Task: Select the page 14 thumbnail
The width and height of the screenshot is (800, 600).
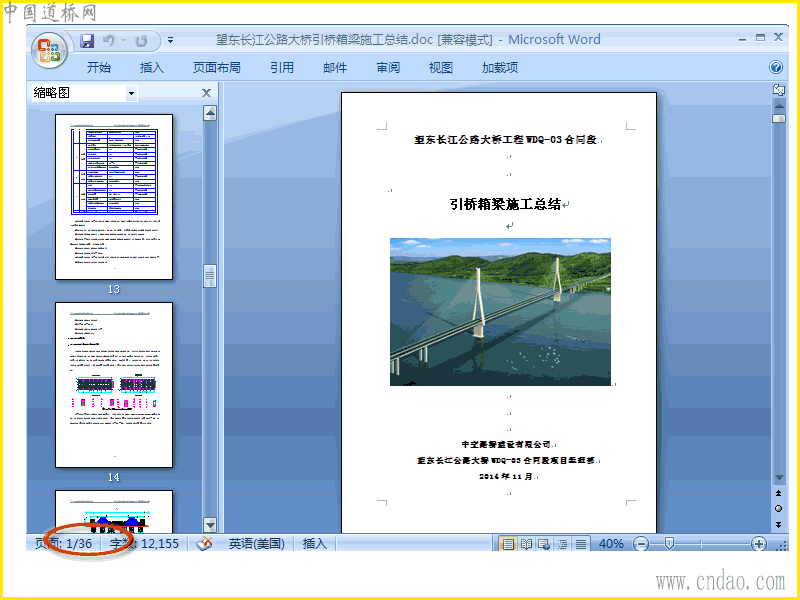Action: [x=114, y=385]
